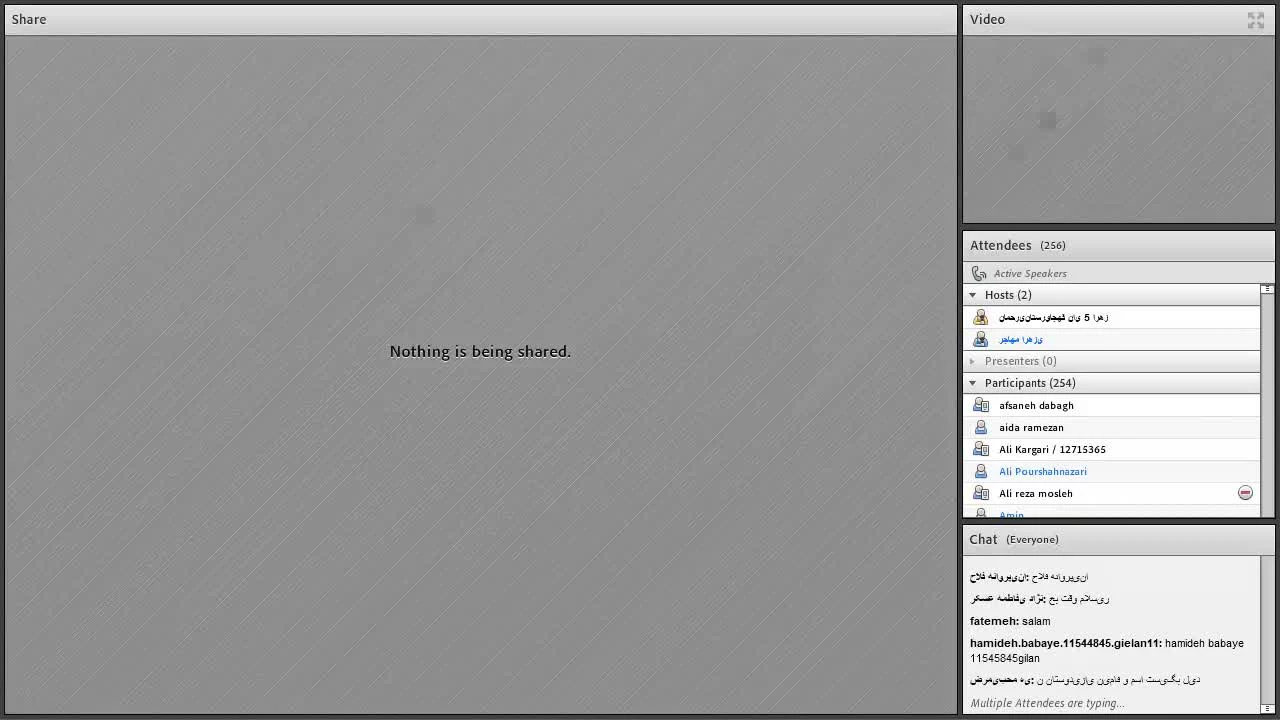Click the Ali Pourshahnazari user icon

point(980,471)
